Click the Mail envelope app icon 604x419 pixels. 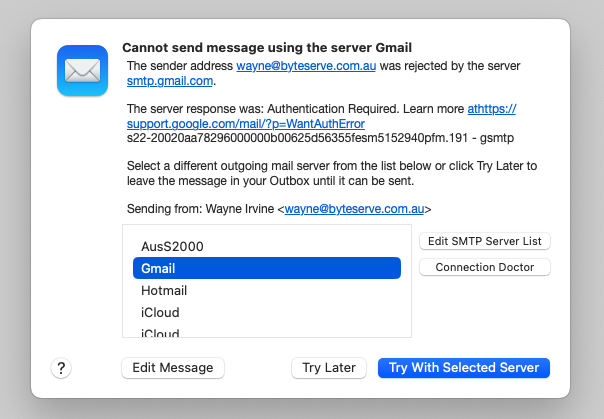point(82,70)
